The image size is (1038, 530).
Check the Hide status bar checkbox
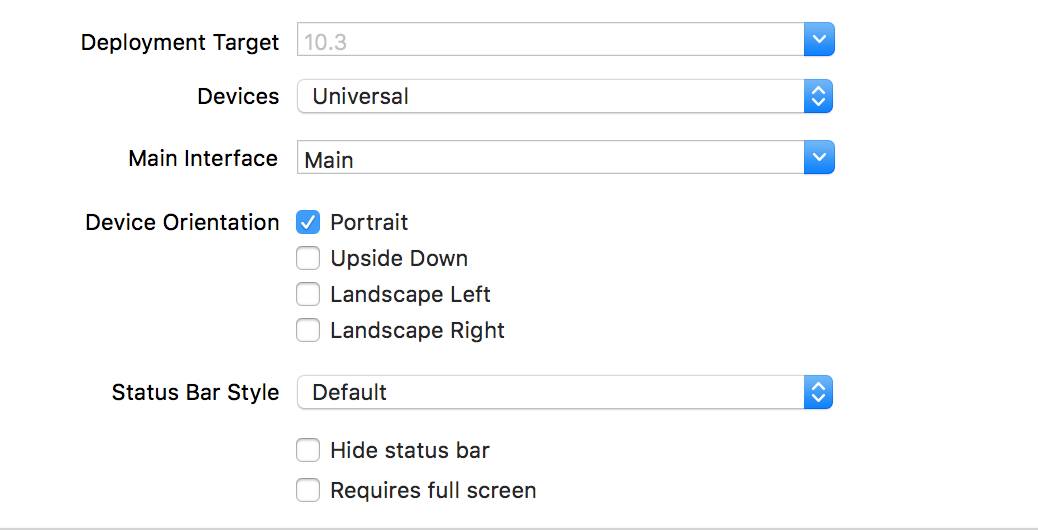[x=308, y=451]
